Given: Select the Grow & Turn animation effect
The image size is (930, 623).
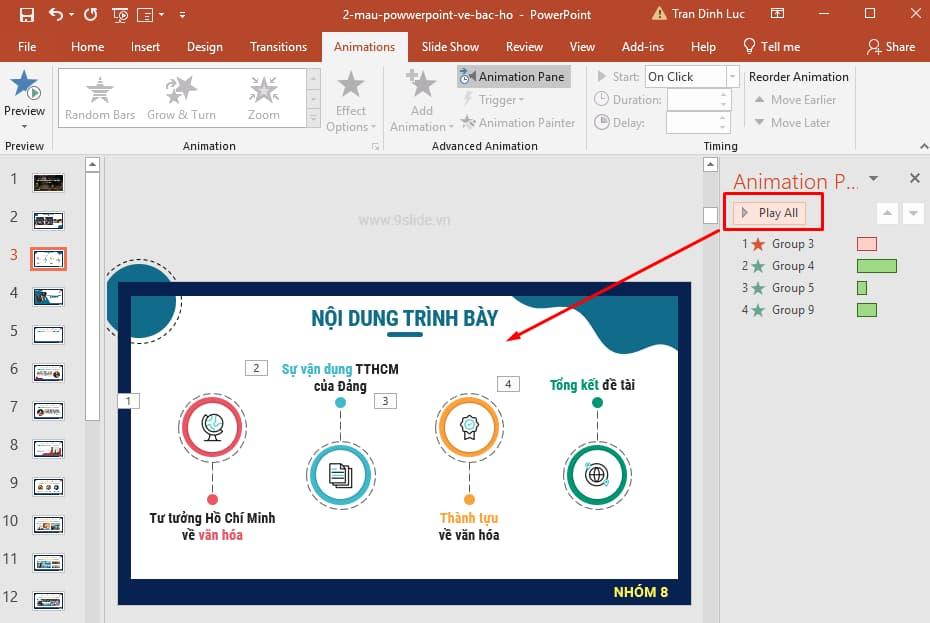Looking at the screenshot, I should [x=181, y=95].
